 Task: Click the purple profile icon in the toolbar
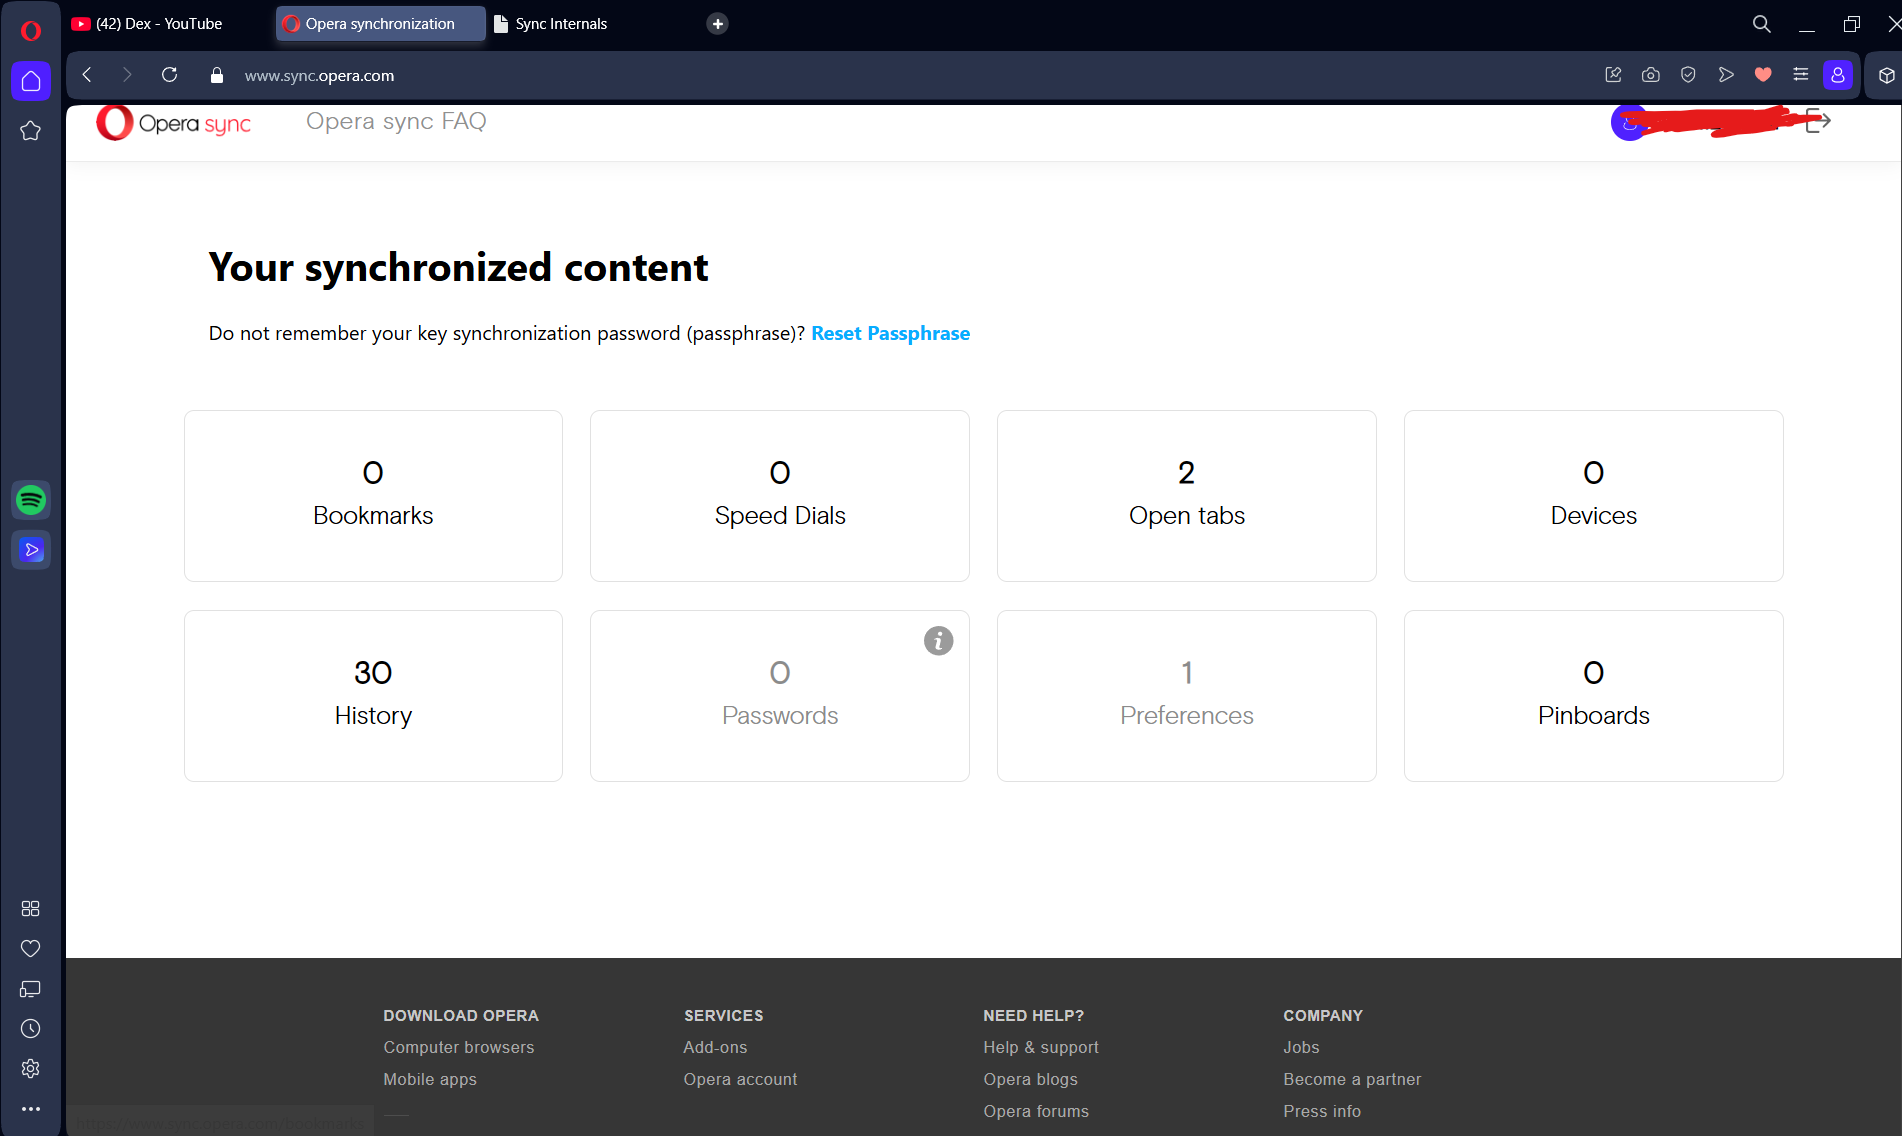point(1838,75)
